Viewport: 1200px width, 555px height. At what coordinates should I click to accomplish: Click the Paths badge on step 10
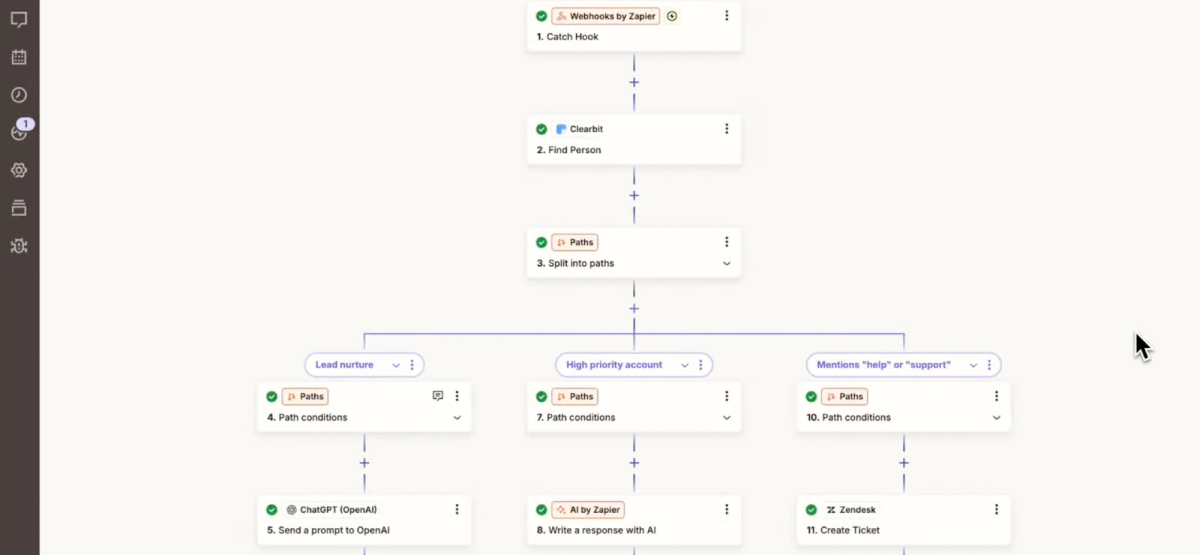(x=844, y=396)
